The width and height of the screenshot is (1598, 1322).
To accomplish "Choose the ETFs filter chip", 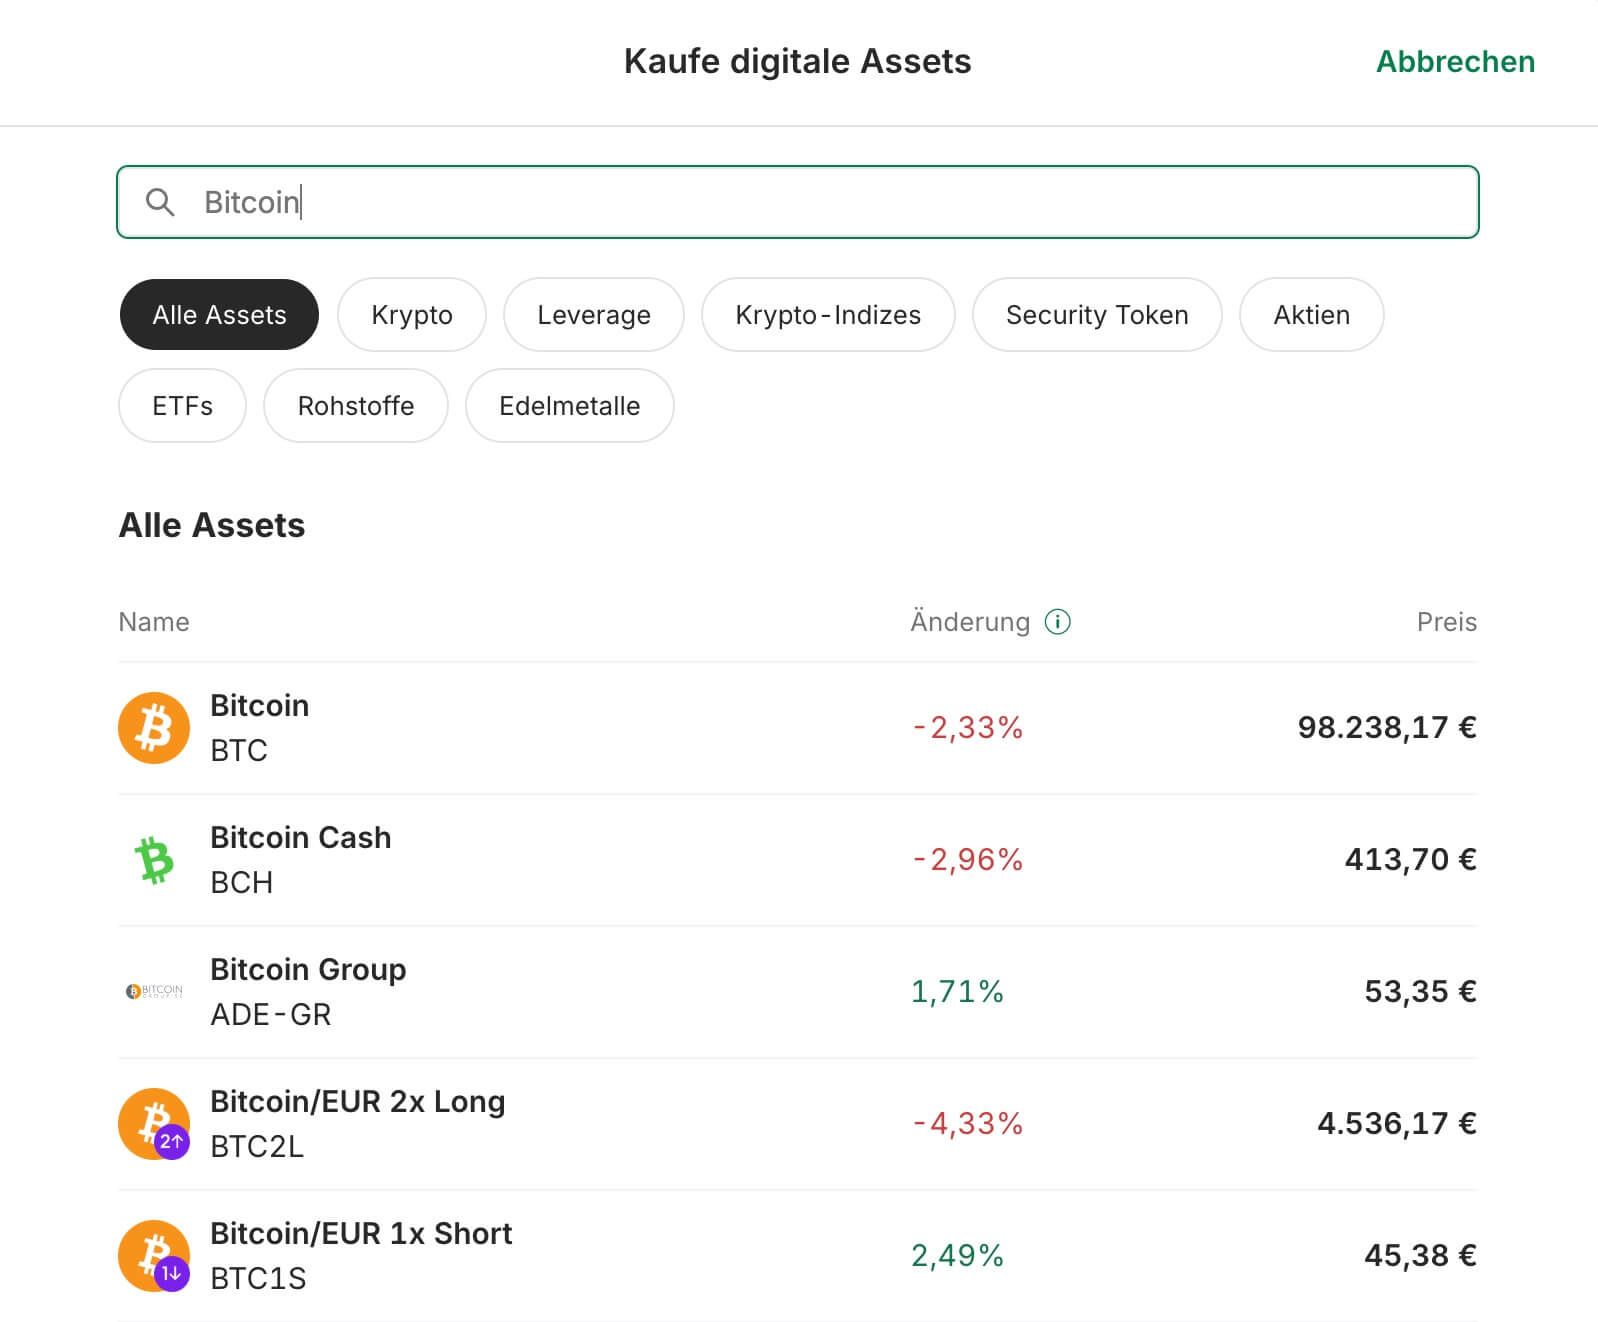I will (182, 406).
